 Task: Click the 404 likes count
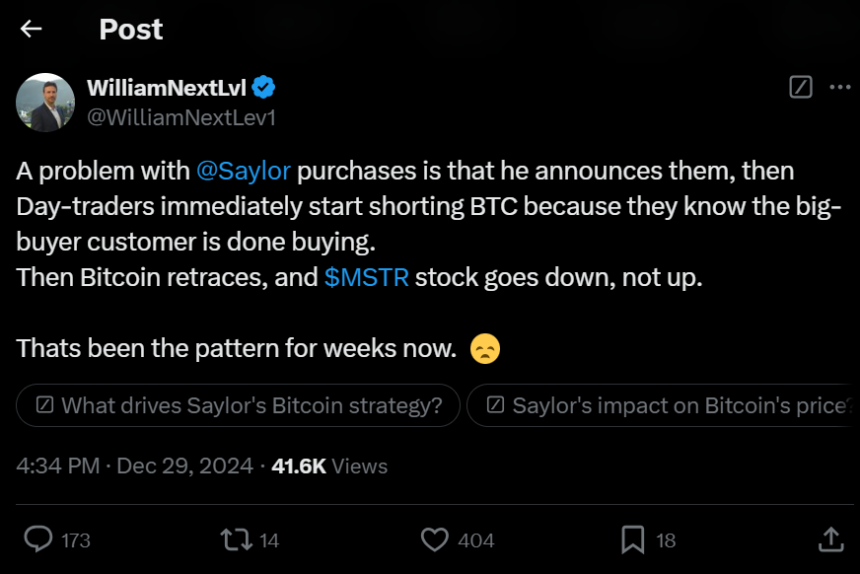pyautogui.click(x=476, y=541)
